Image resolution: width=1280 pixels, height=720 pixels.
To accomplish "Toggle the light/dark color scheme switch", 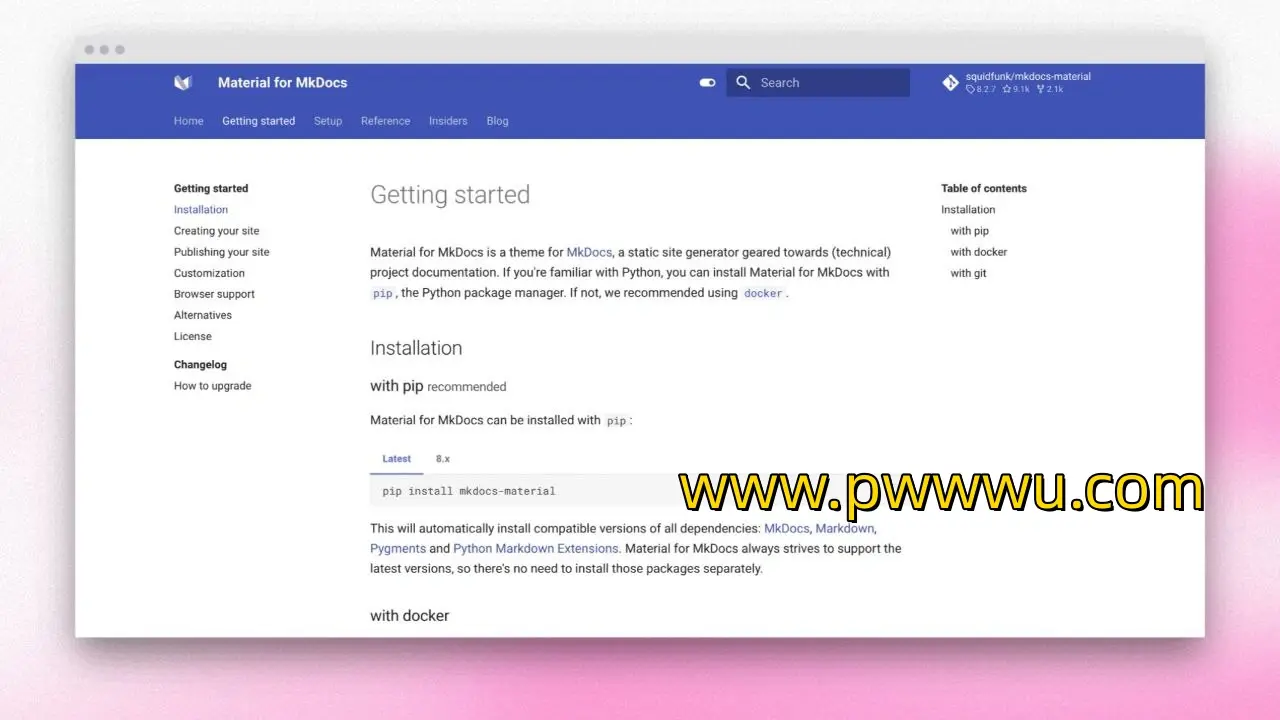I will (x=707, y=83).
